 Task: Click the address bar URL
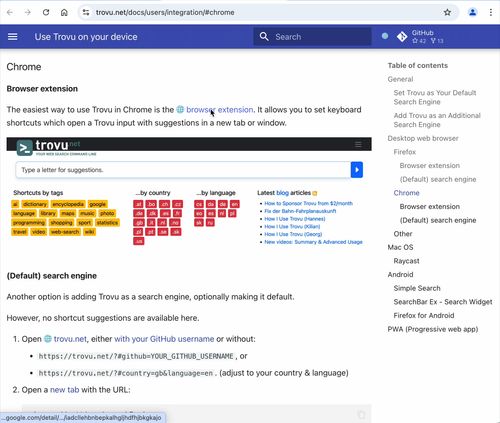165,12
